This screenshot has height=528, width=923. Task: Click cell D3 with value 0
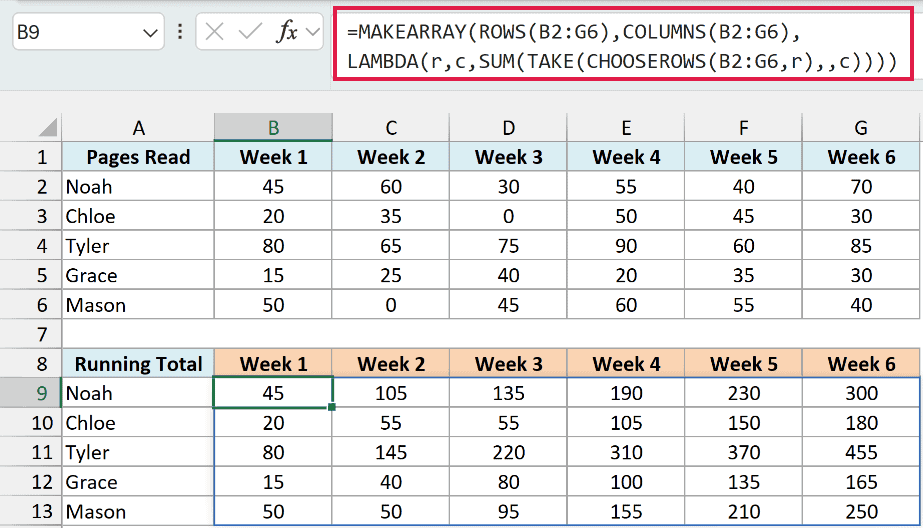[x=509, y=216]
